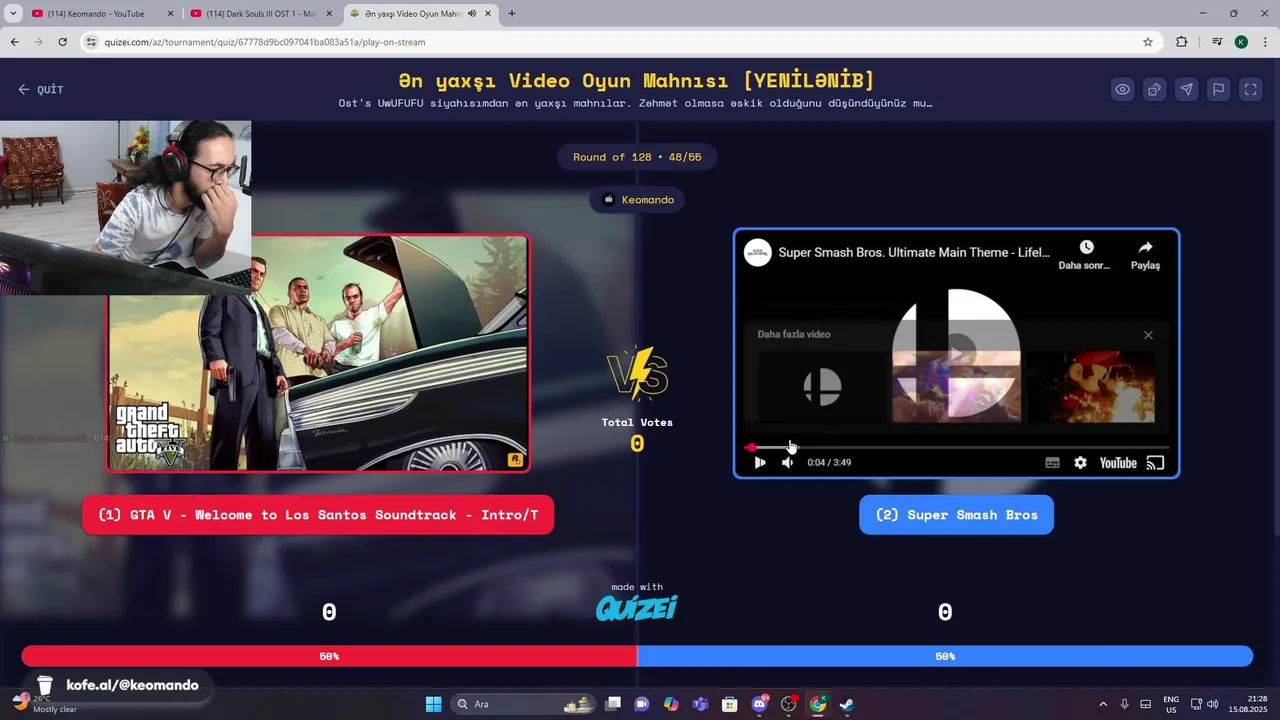Open Copilot from the taskbar
The height and width of the screenshot is (720, 1280).
pos(671,704)
